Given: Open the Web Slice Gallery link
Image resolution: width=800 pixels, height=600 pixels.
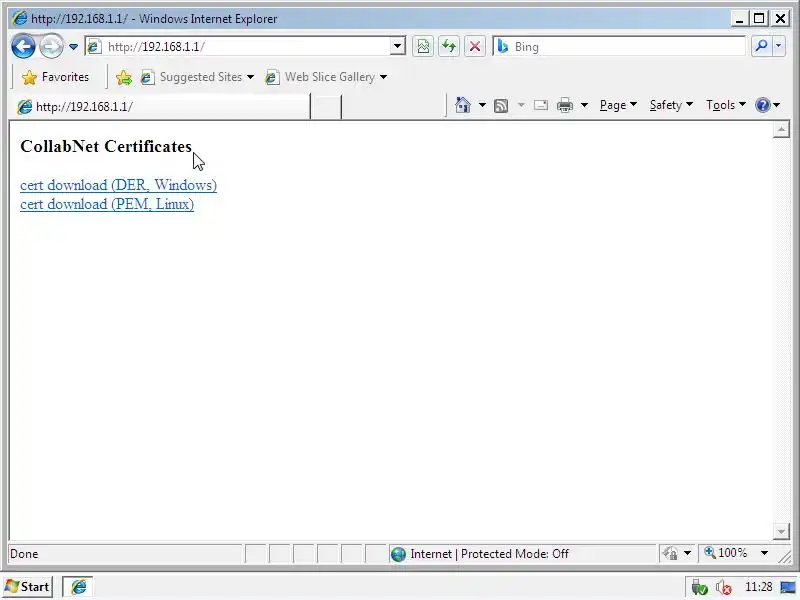Looking at the screenshot, I should [x=320, y=77].
